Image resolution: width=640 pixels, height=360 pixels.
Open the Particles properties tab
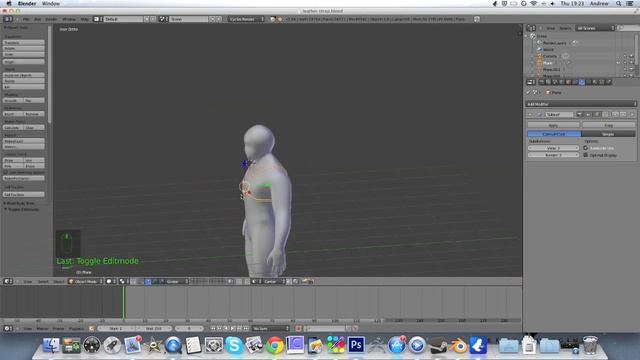point(608,82)
